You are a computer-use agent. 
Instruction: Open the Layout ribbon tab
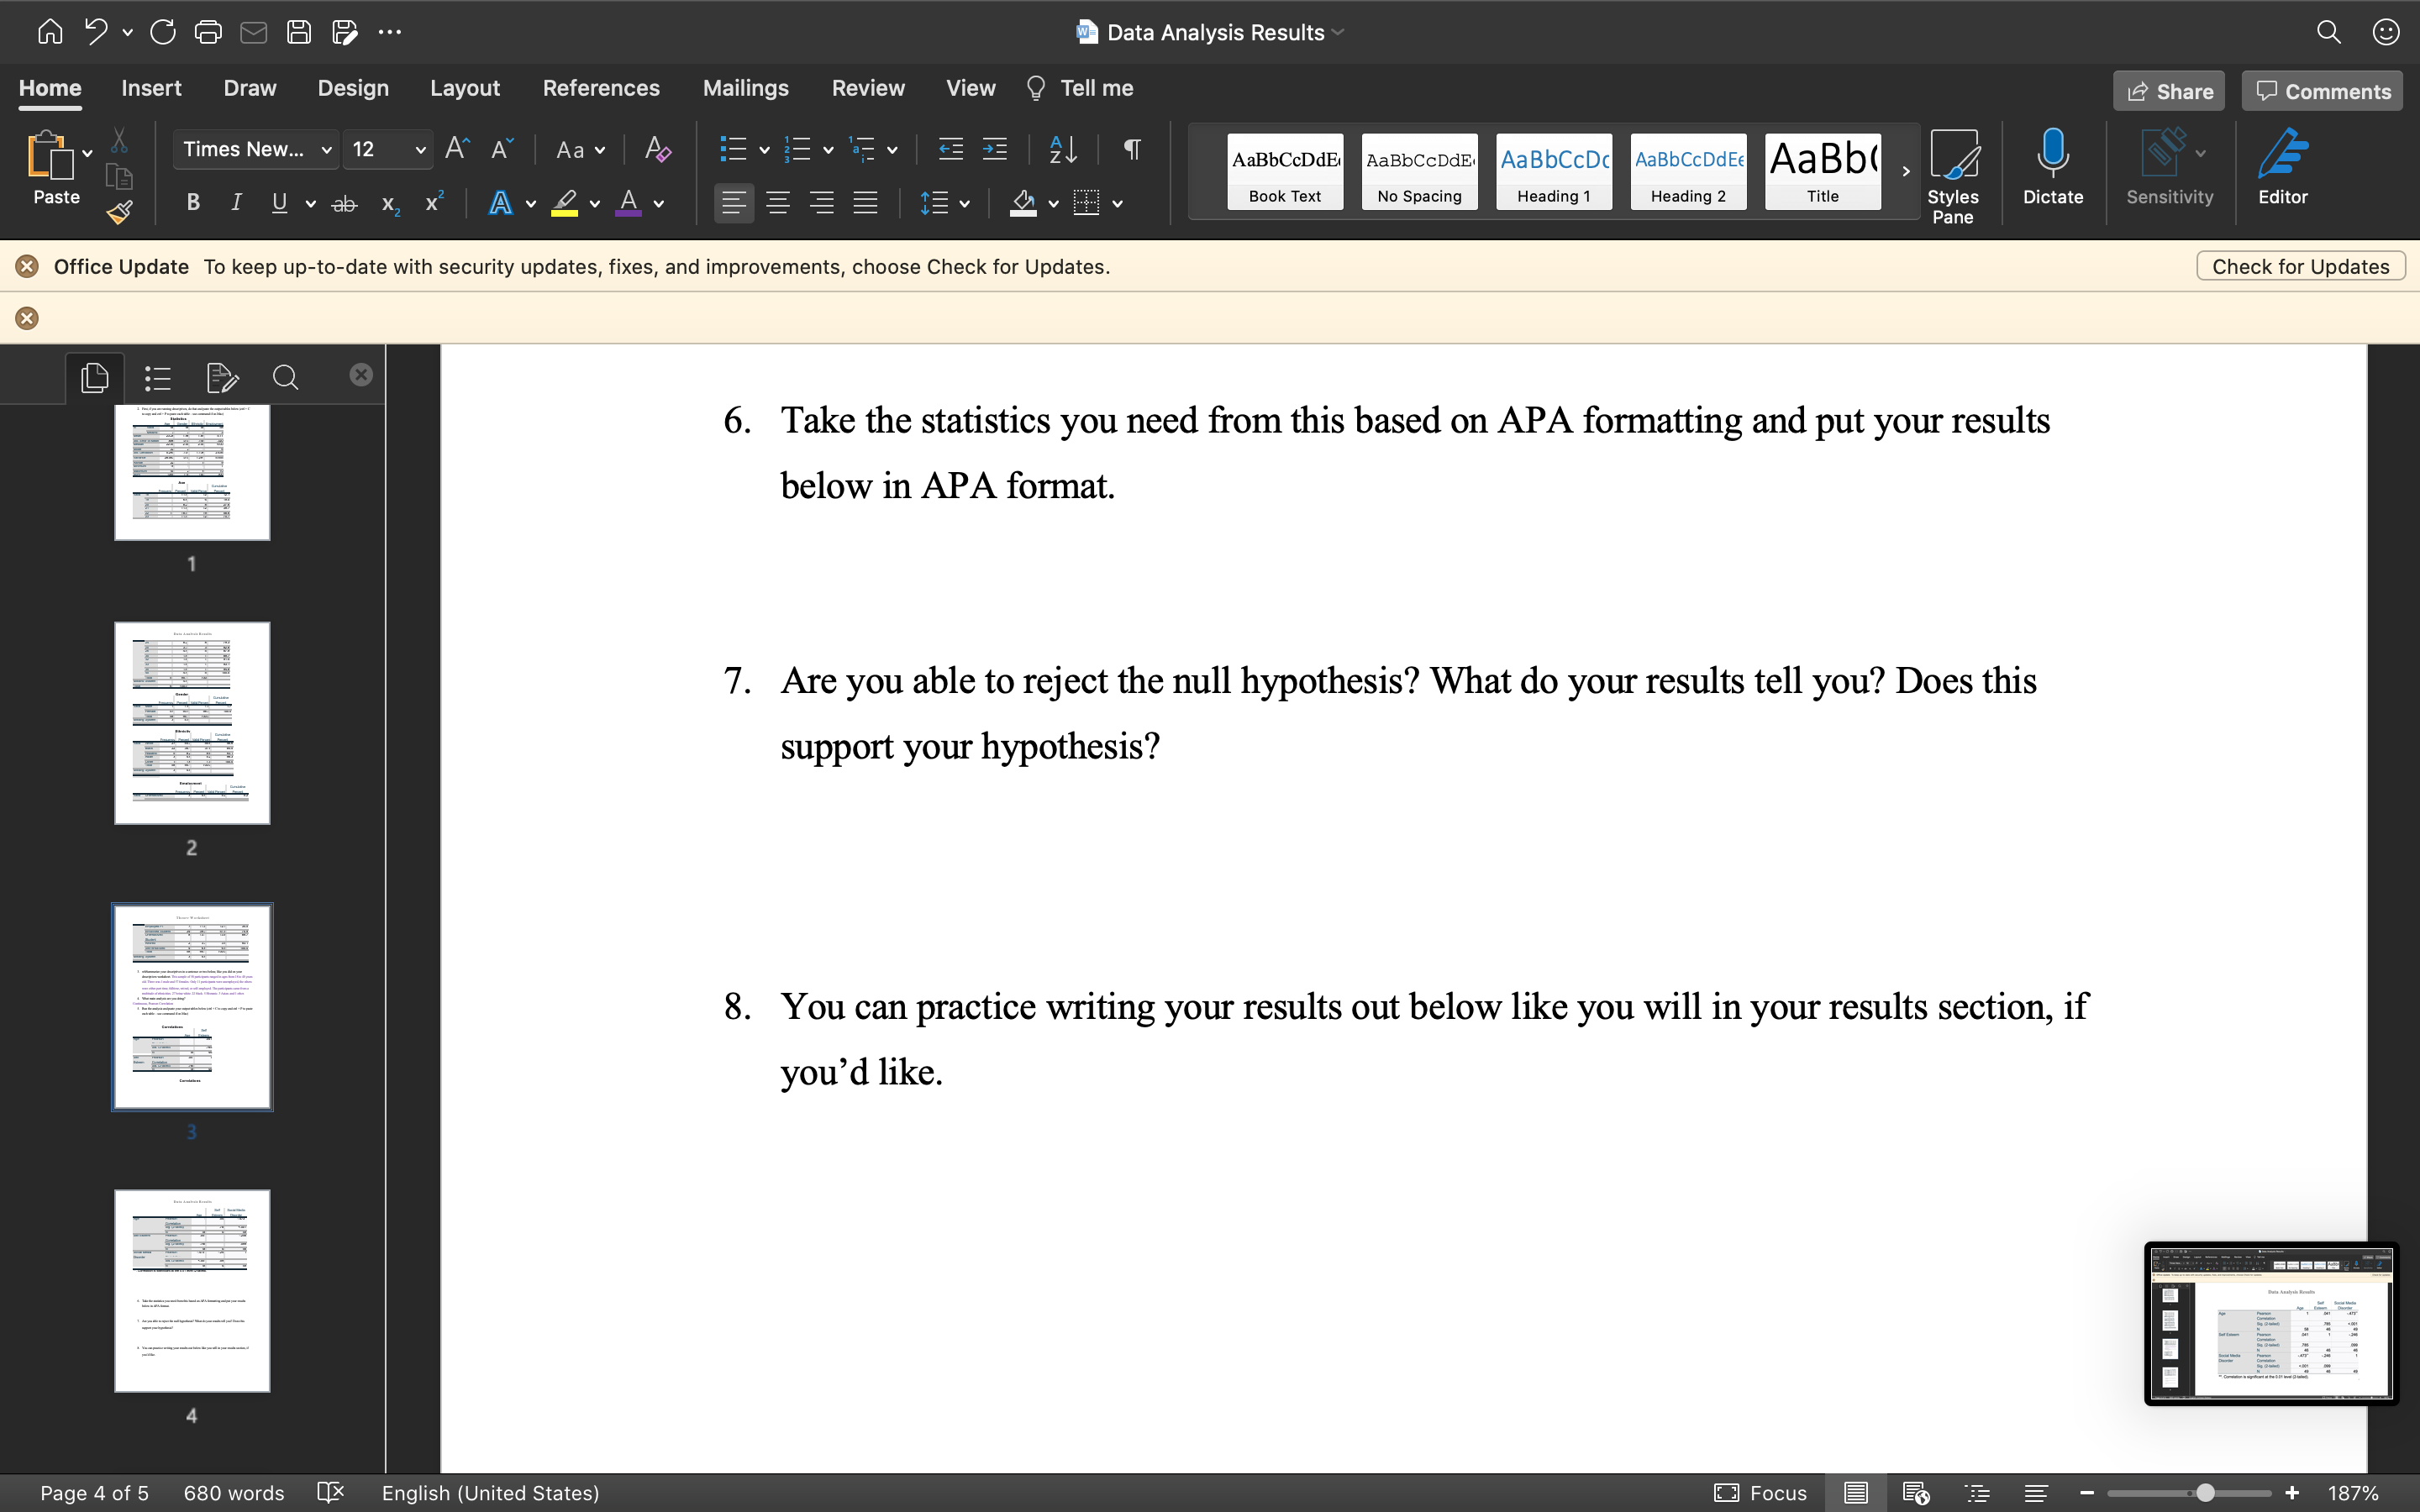click(464, 89)
